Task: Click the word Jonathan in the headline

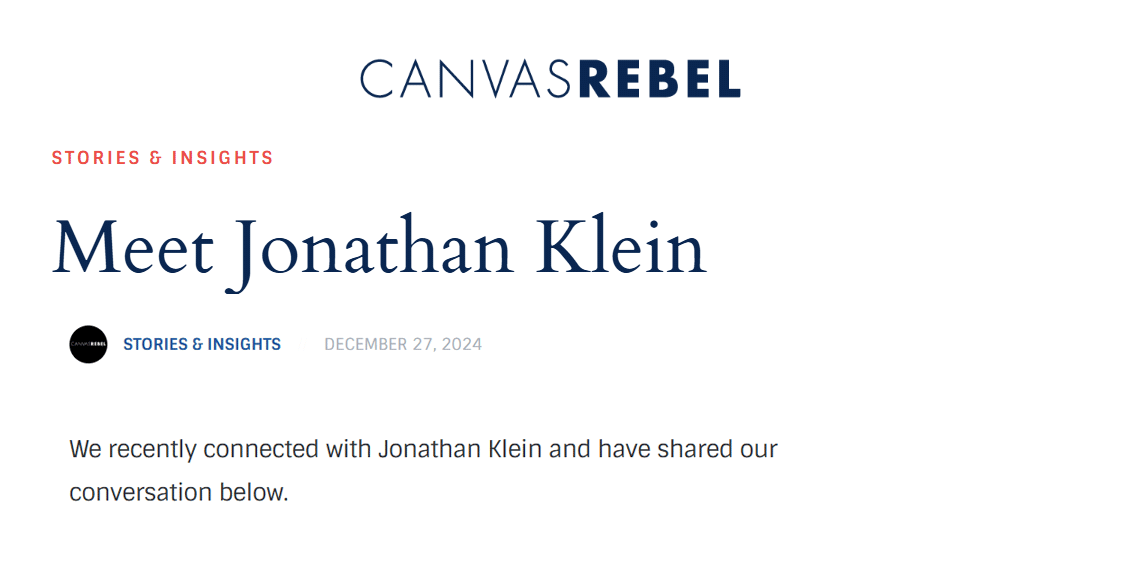Action: pyautogui.click(x=375, y=247)
